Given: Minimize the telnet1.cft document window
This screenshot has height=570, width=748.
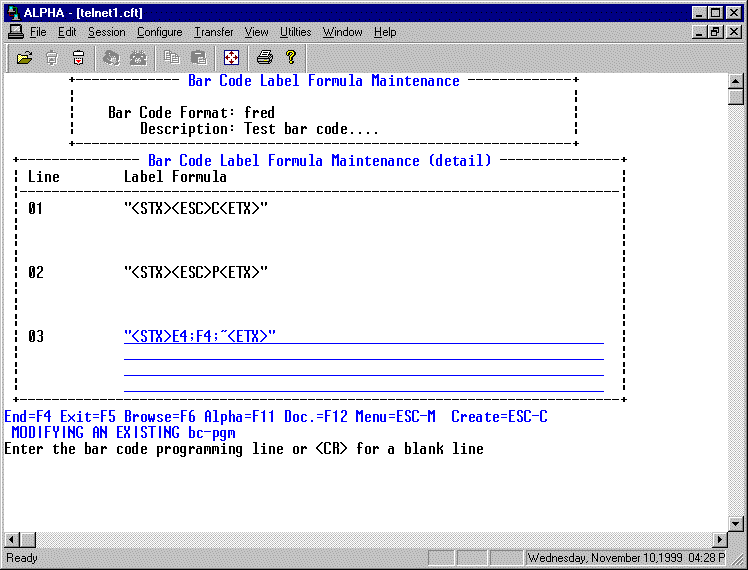Looking at the screenshot, I should pyautogui.click(x=699, y=32).
